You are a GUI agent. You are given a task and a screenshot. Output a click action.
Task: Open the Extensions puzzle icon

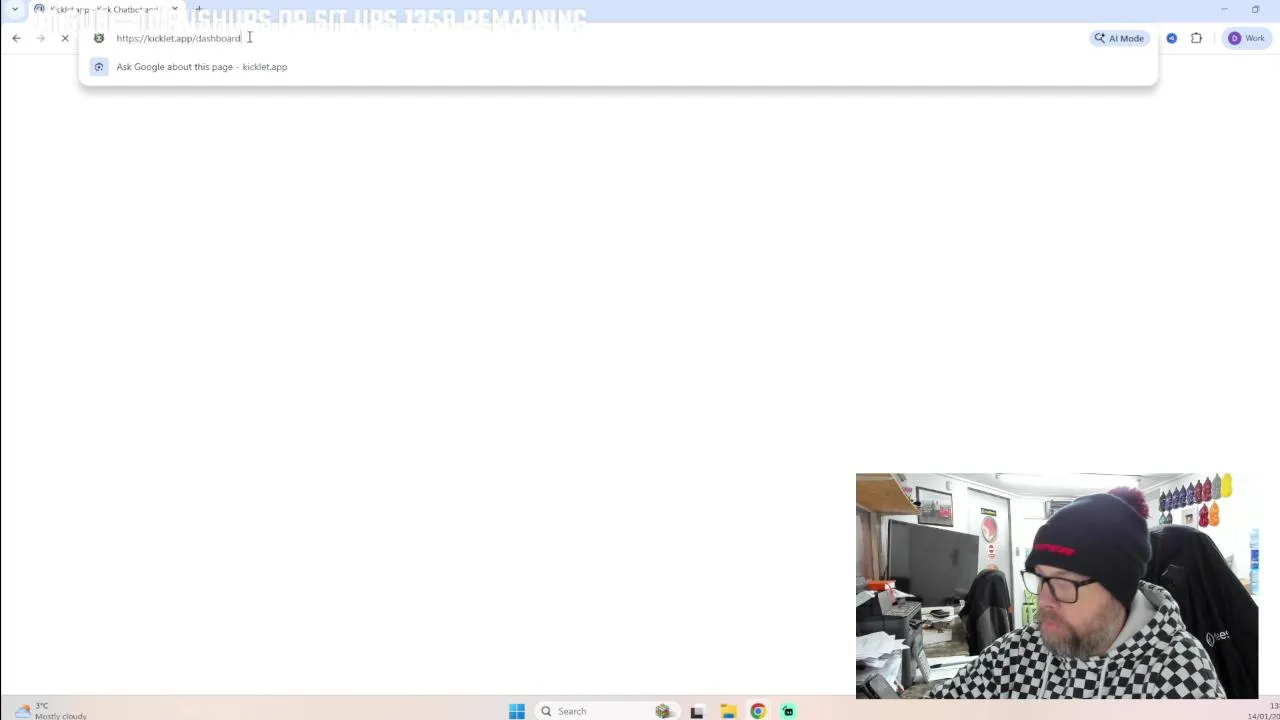click(x=1196, y=38)
